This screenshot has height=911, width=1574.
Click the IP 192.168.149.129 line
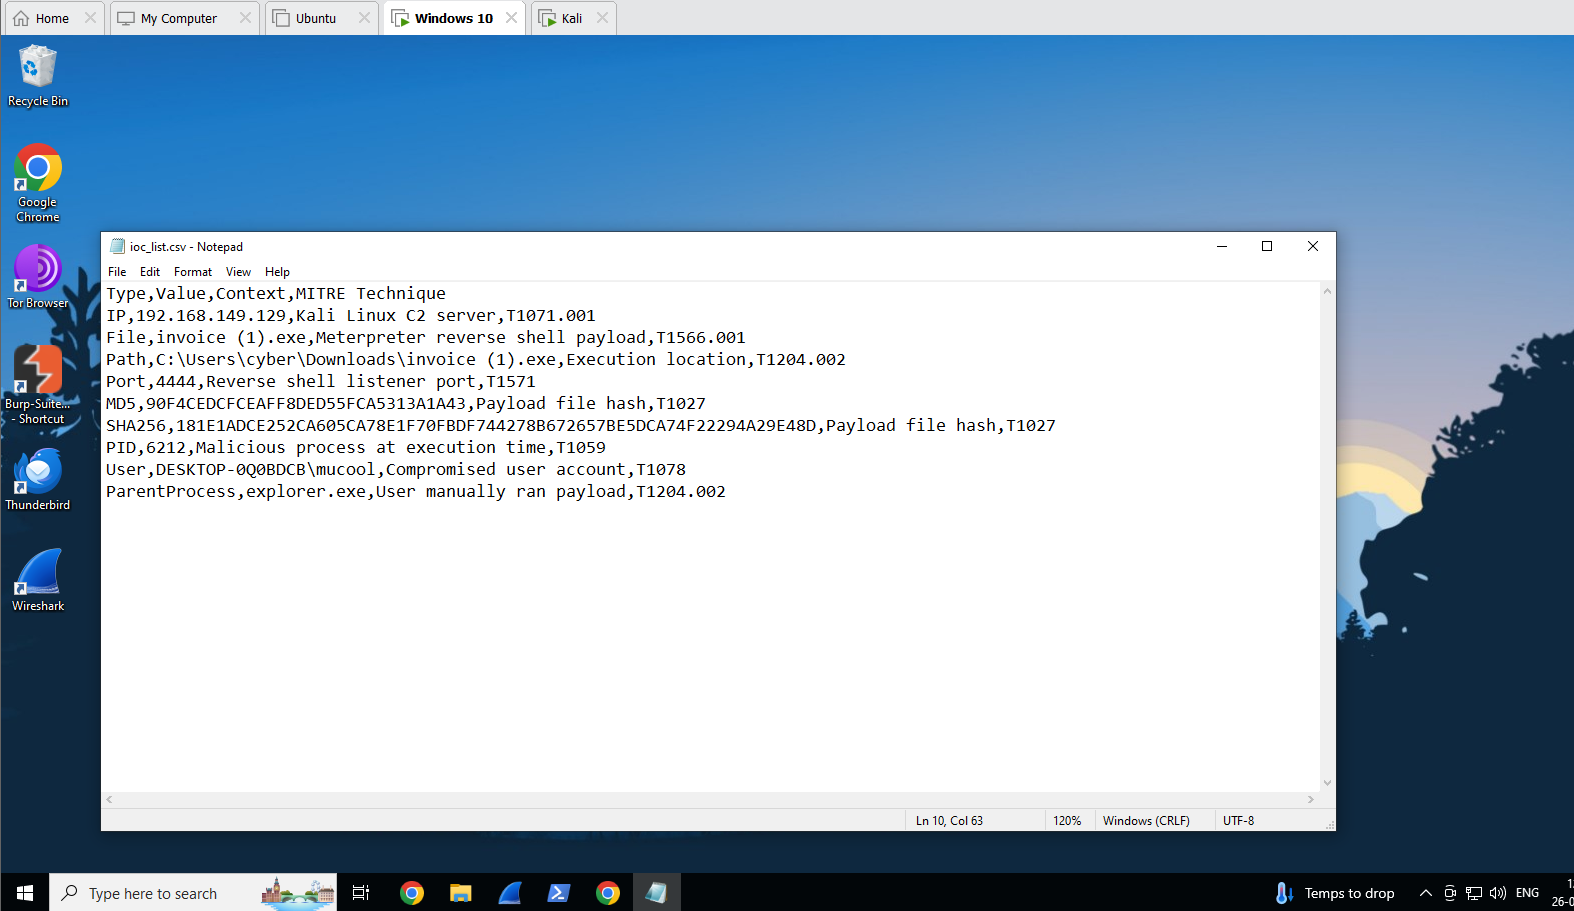click(x=351, y=315)
